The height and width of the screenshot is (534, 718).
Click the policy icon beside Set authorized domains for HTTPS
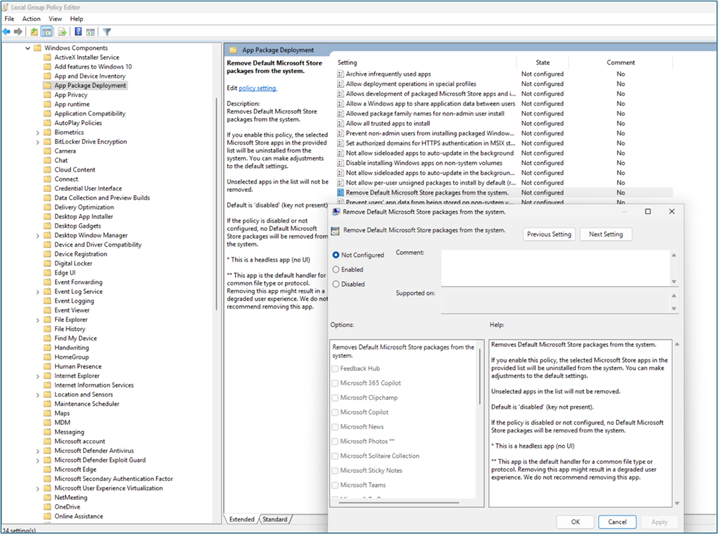tap(340, 143)
